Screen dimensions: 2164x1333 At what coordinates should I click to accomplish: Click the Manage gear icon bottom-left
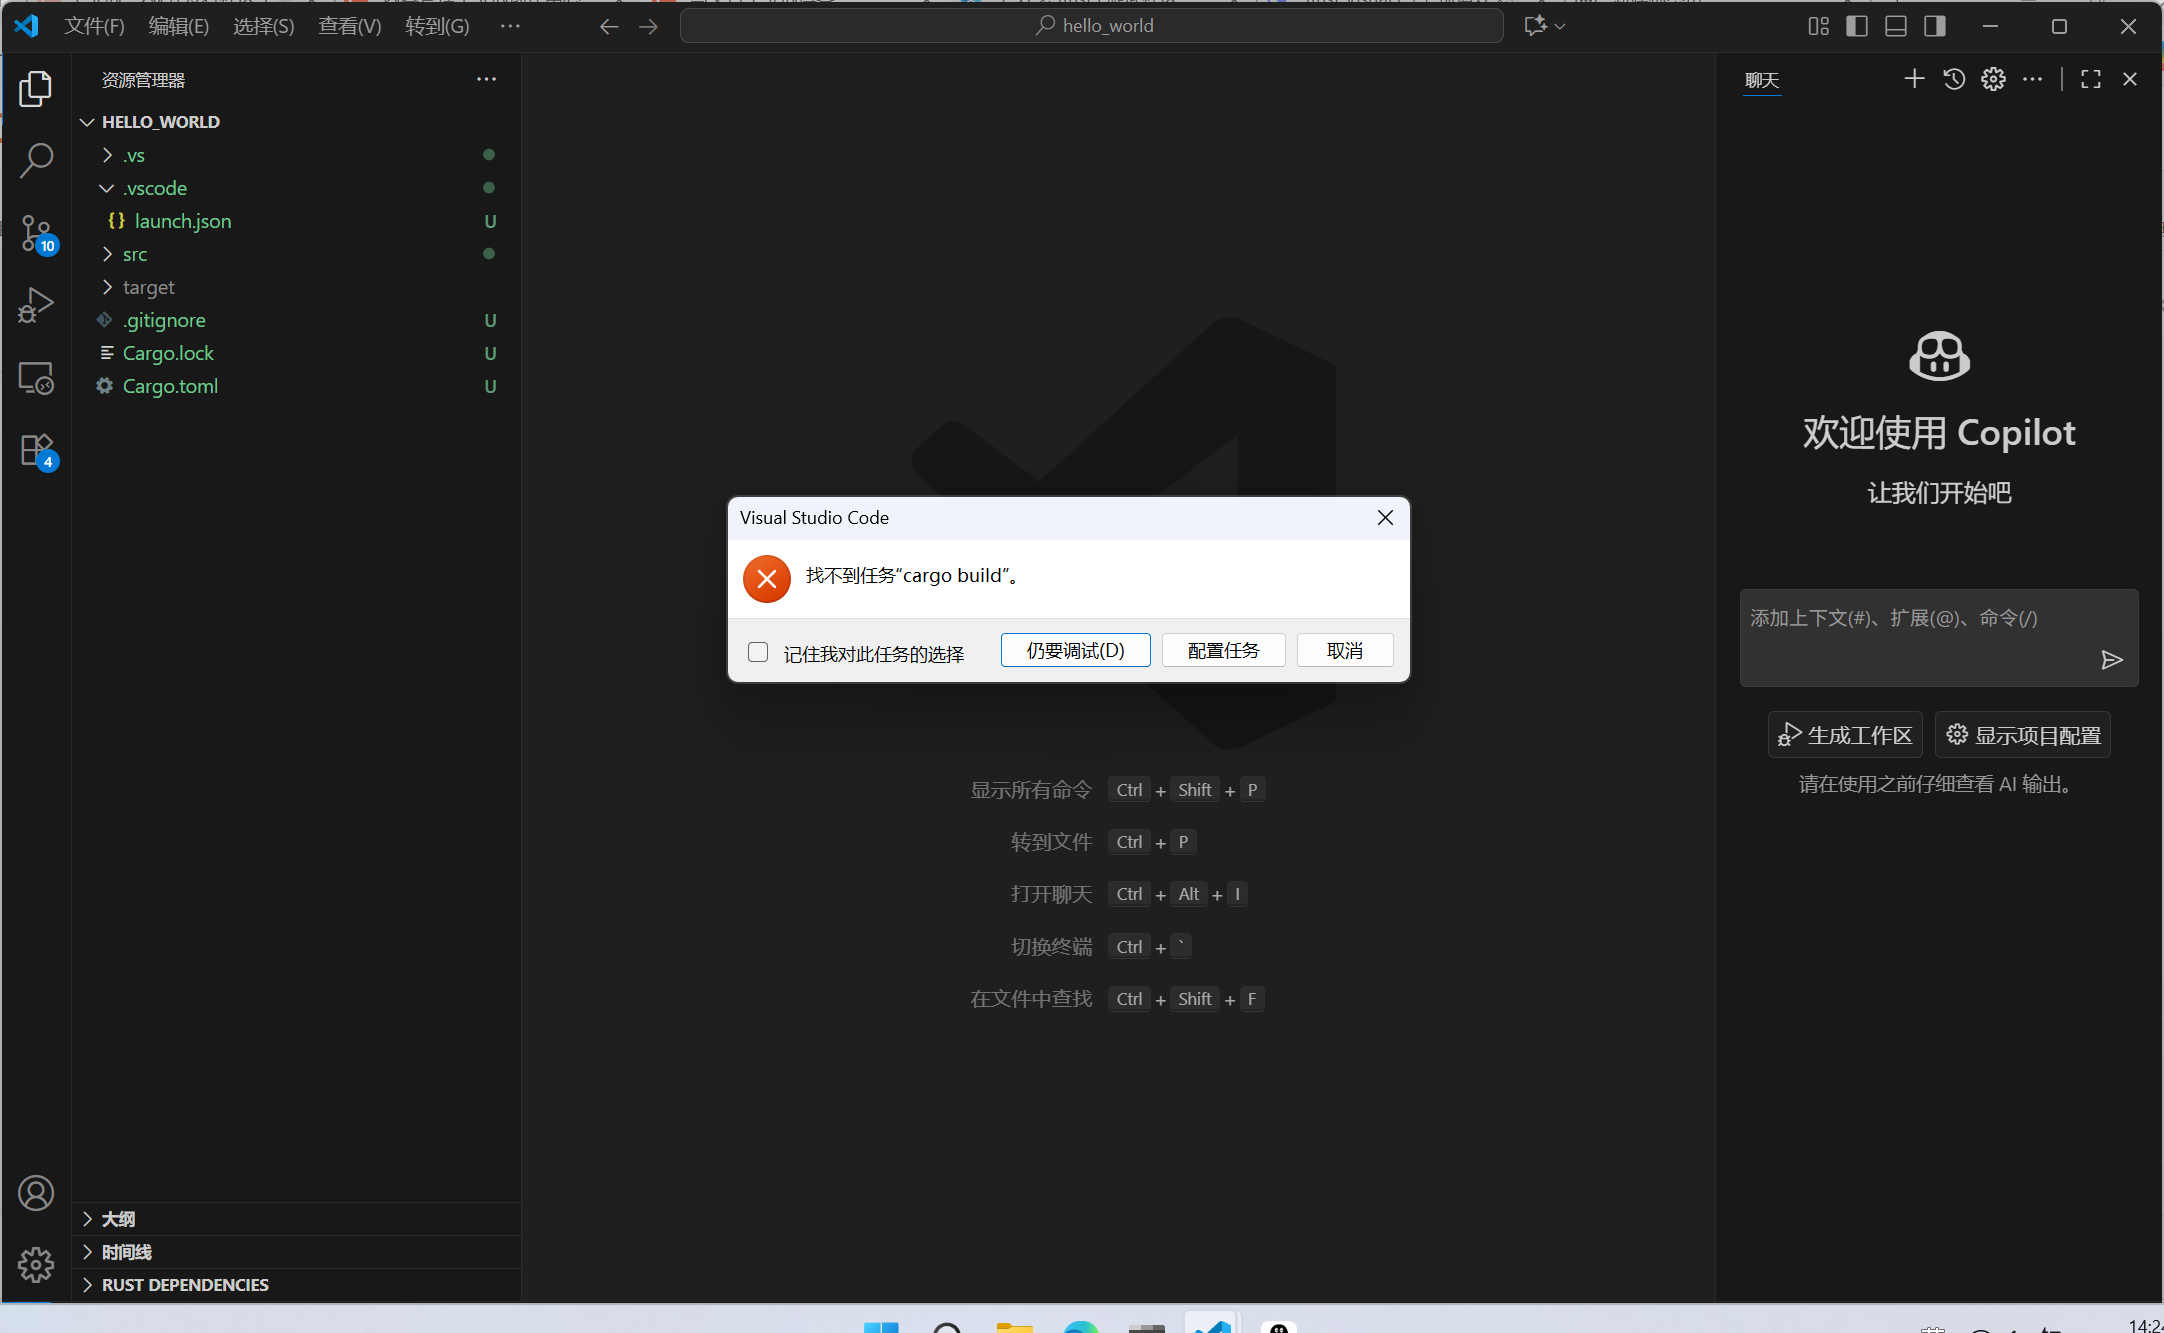[x=36, y=1264]
